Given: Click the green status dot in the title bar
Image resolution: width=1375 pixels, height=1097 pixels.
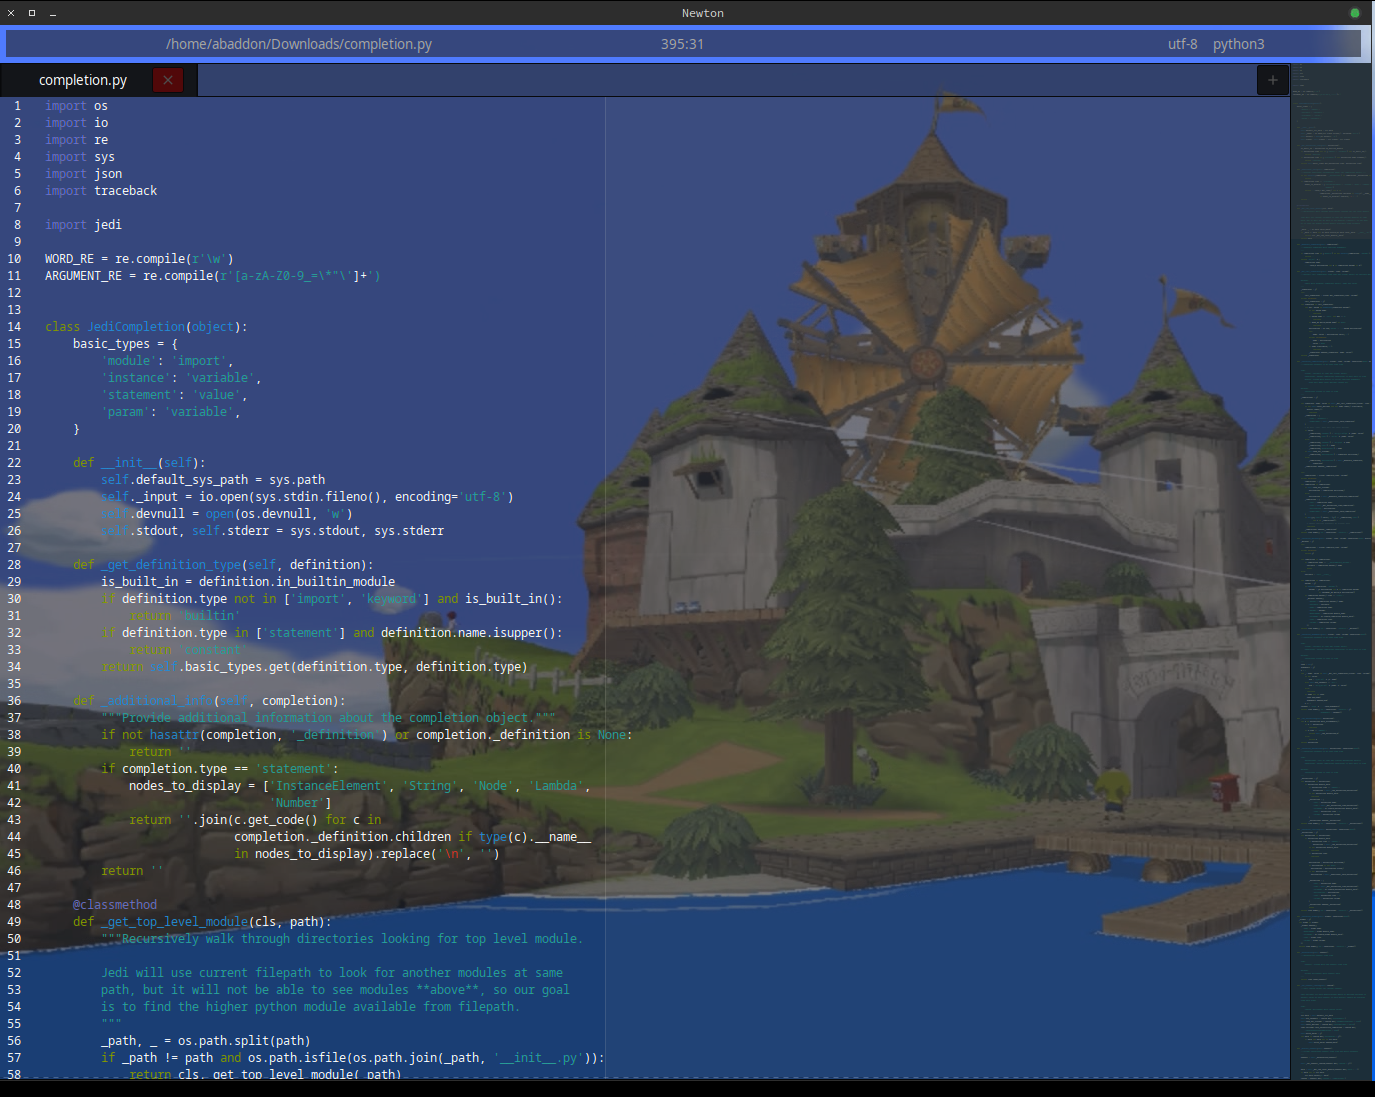Looking at the screenshot, I should (x=1355, y=13).
